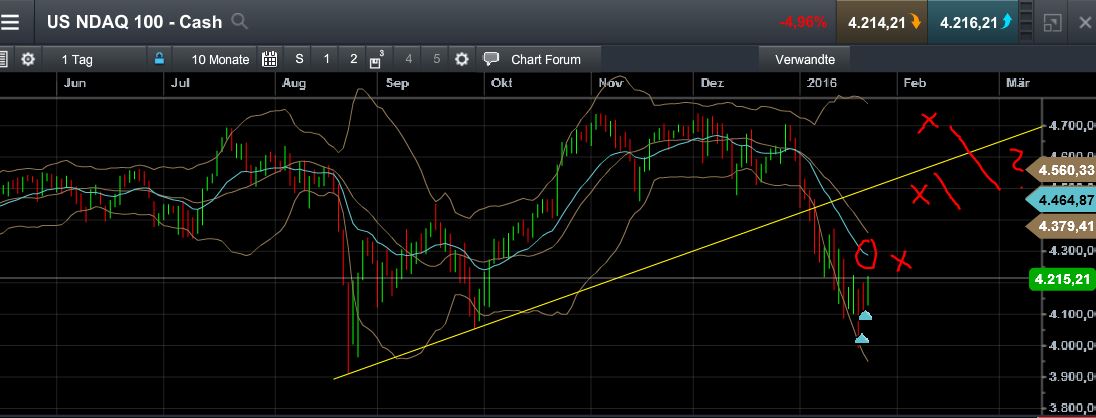Open chart settings with the left gear icon
The width and height of the screenshot is (1096, 418).
(x=28, y=59)
